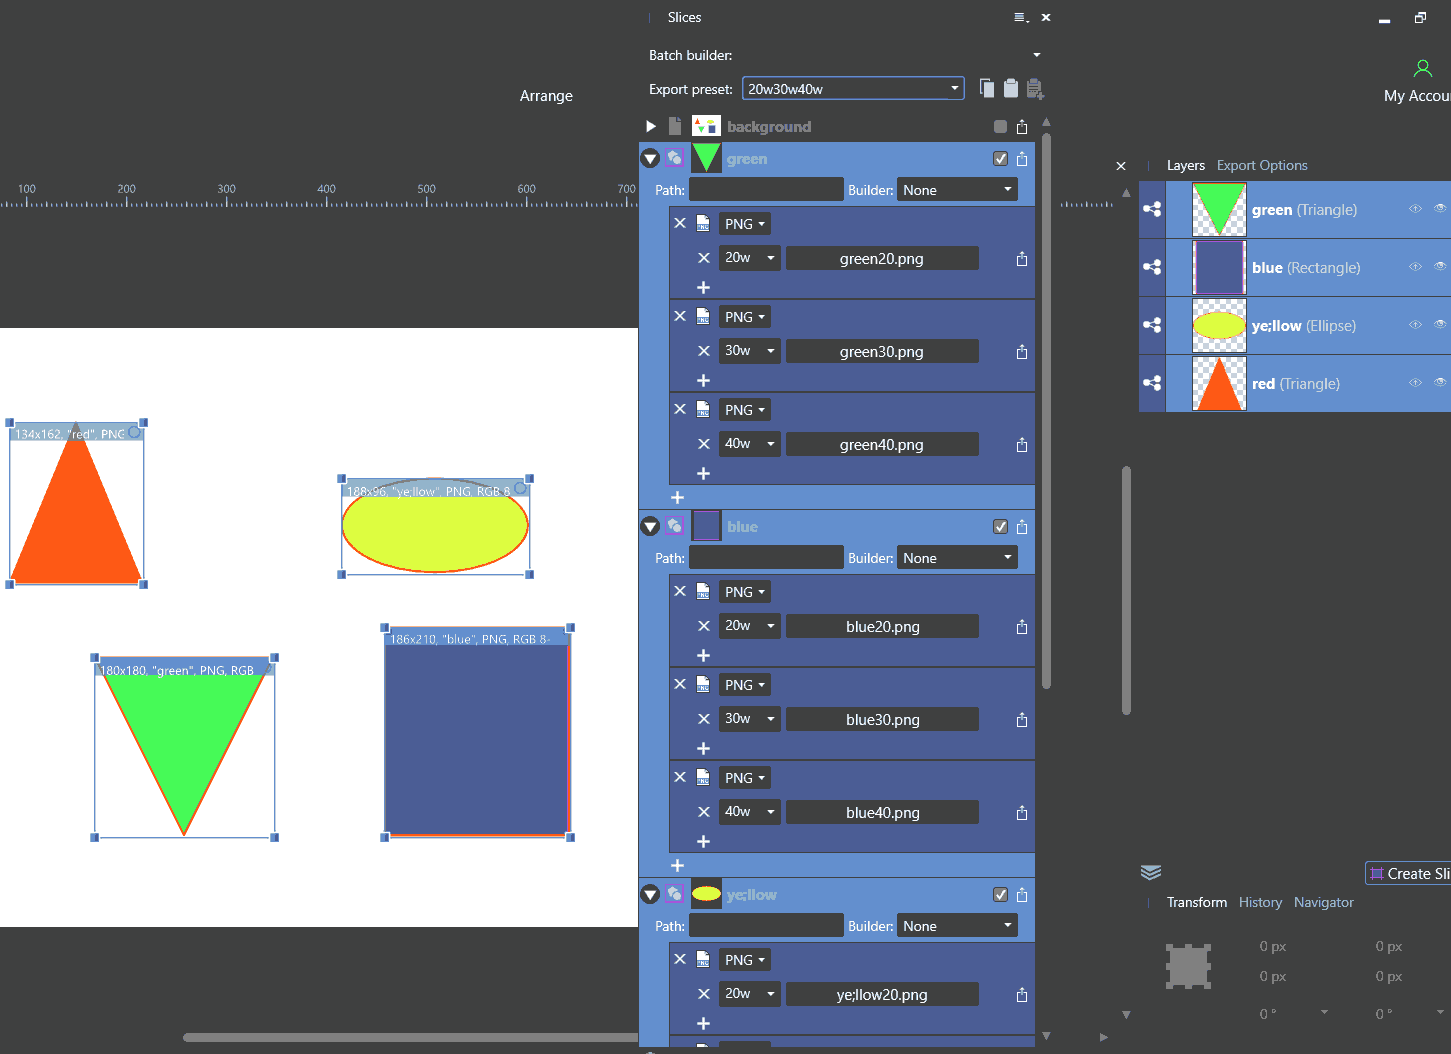Click the Arrange label
The width and height of the screenshot is (1451, 1054).
(x=546, y=96)
